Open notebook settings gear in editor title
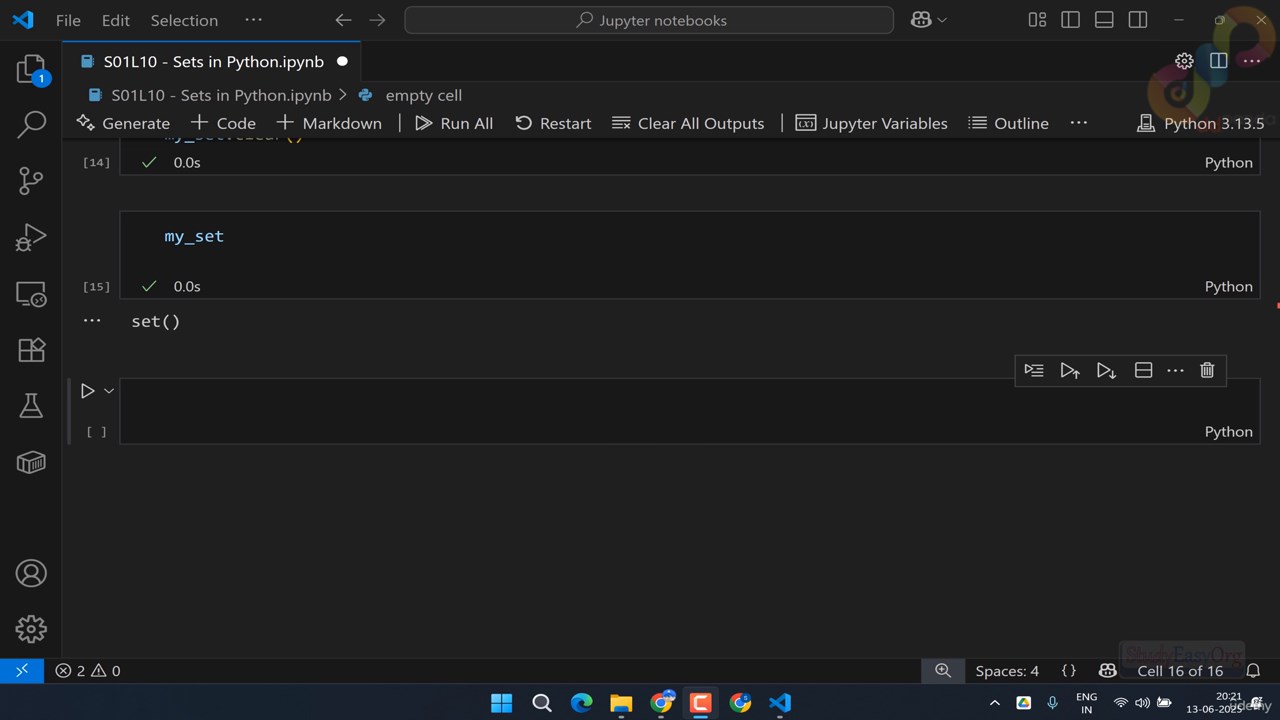 (1184, 61)
